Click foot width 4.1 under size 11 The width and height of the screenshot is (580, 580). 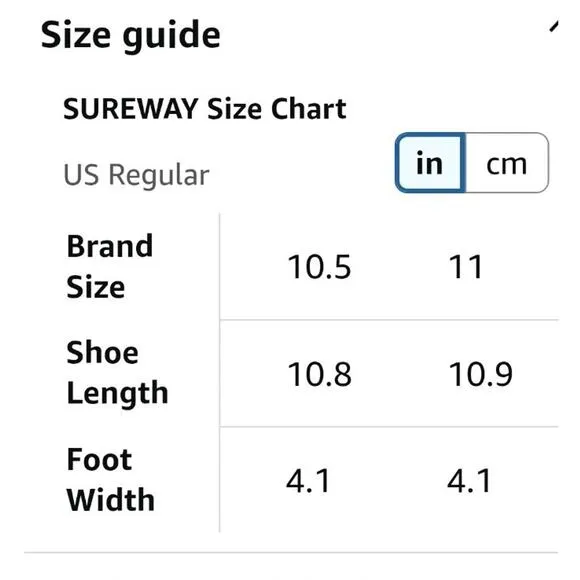click(469, 481)
